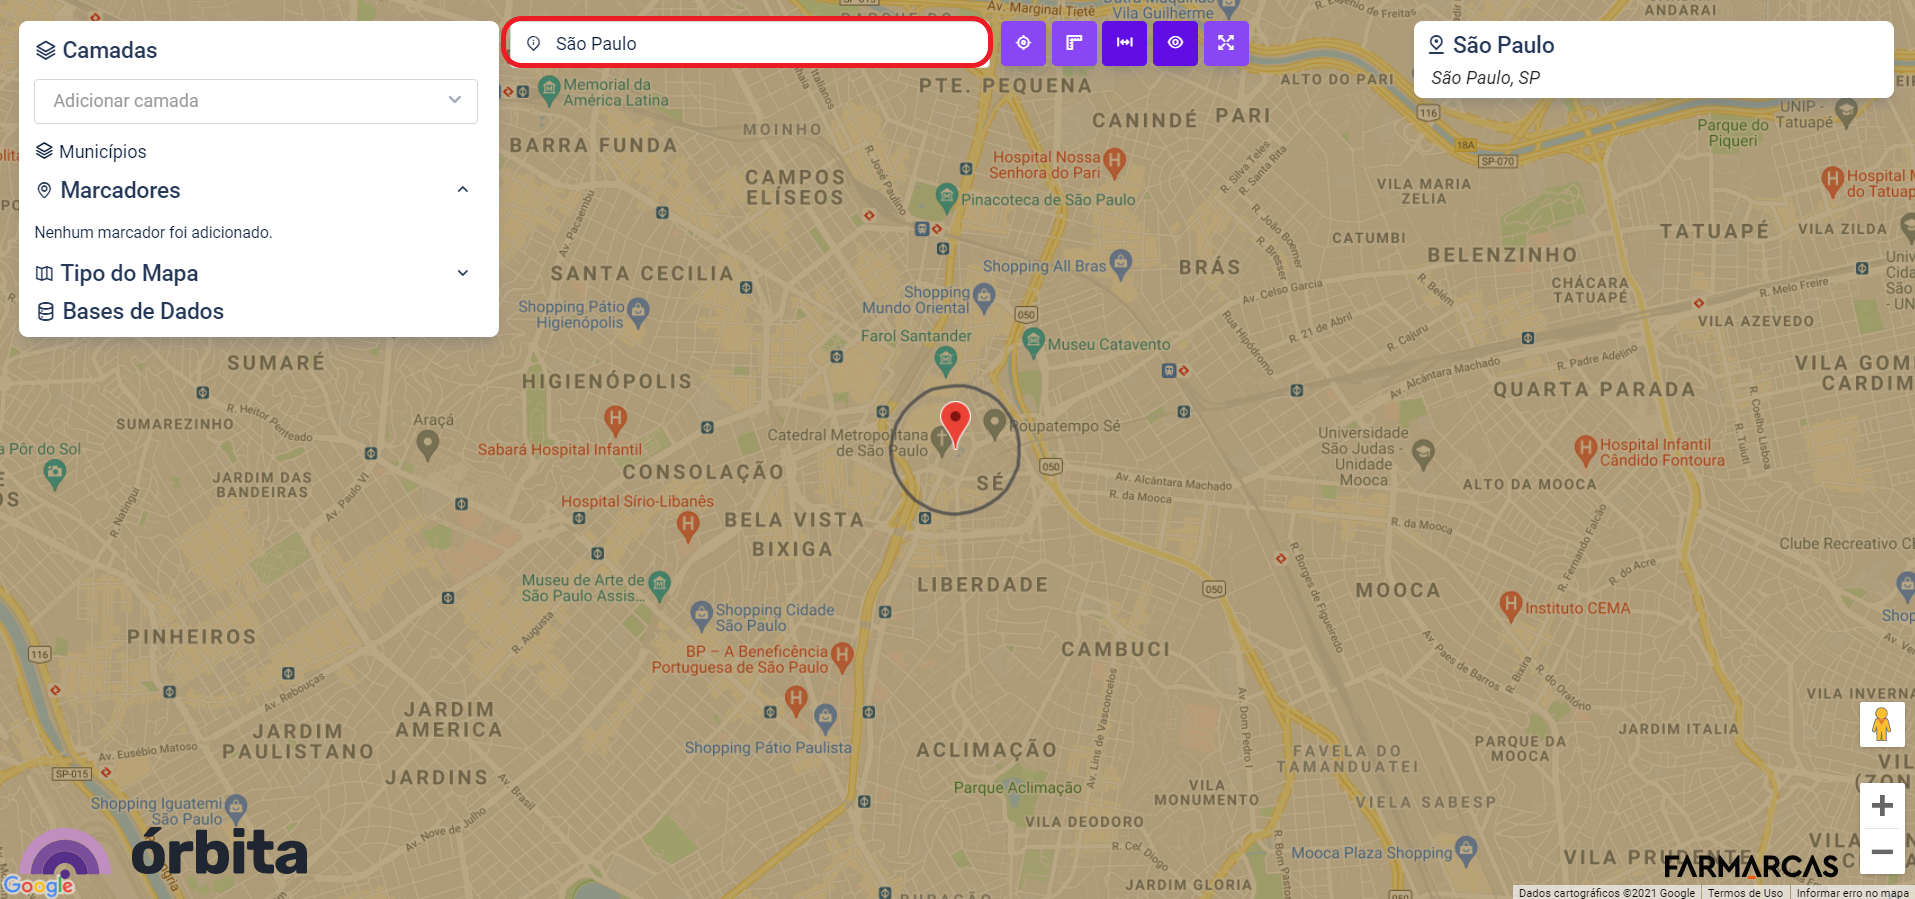Viewport: 1915px width, 899px height.
Task: Click the Hospital Sírio-Libanês map icon
Action: coord(688,523)
